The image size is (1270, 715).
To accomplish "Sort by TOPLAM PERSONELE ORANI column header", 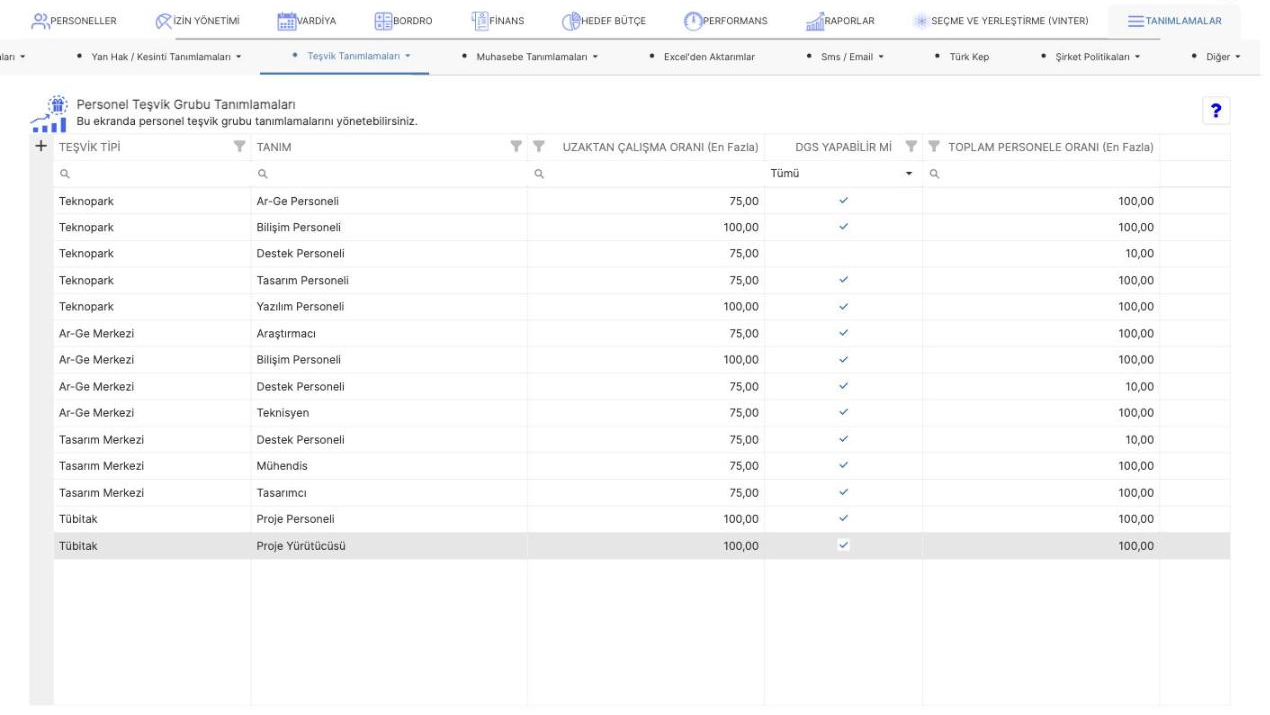I will [x=1051, y=148].
